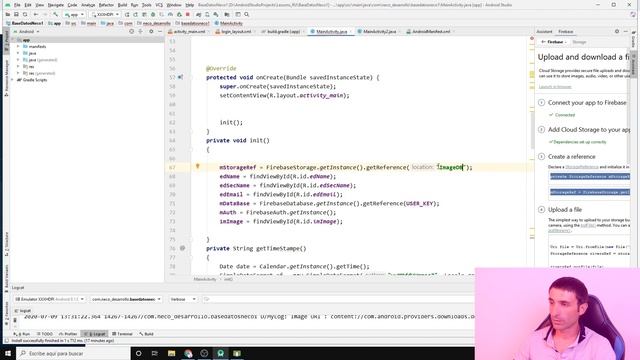Open the Terminal tool window tab
The width and height of the screenshot is (640, 360).
122,334
